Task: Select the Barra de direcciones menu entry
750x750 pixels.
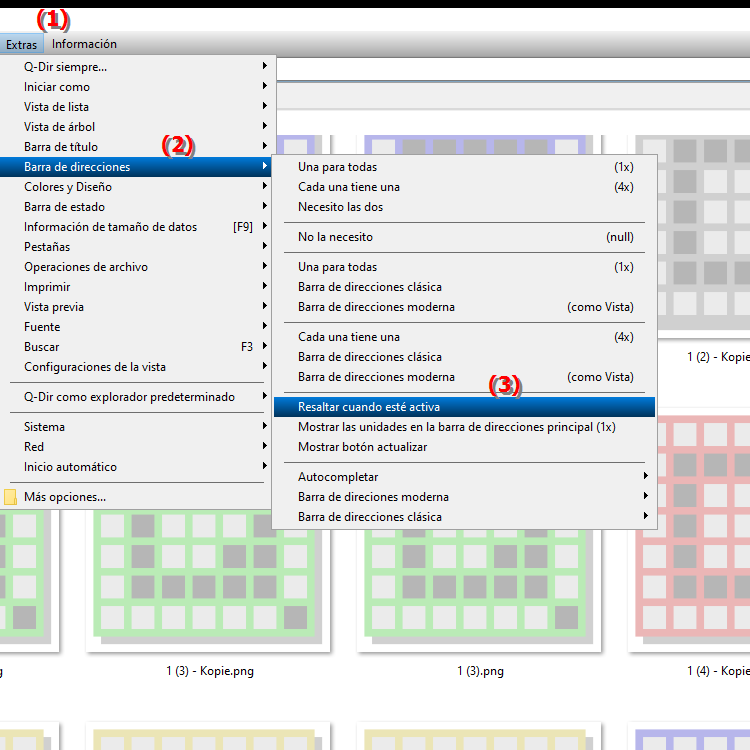Action: 137,167
